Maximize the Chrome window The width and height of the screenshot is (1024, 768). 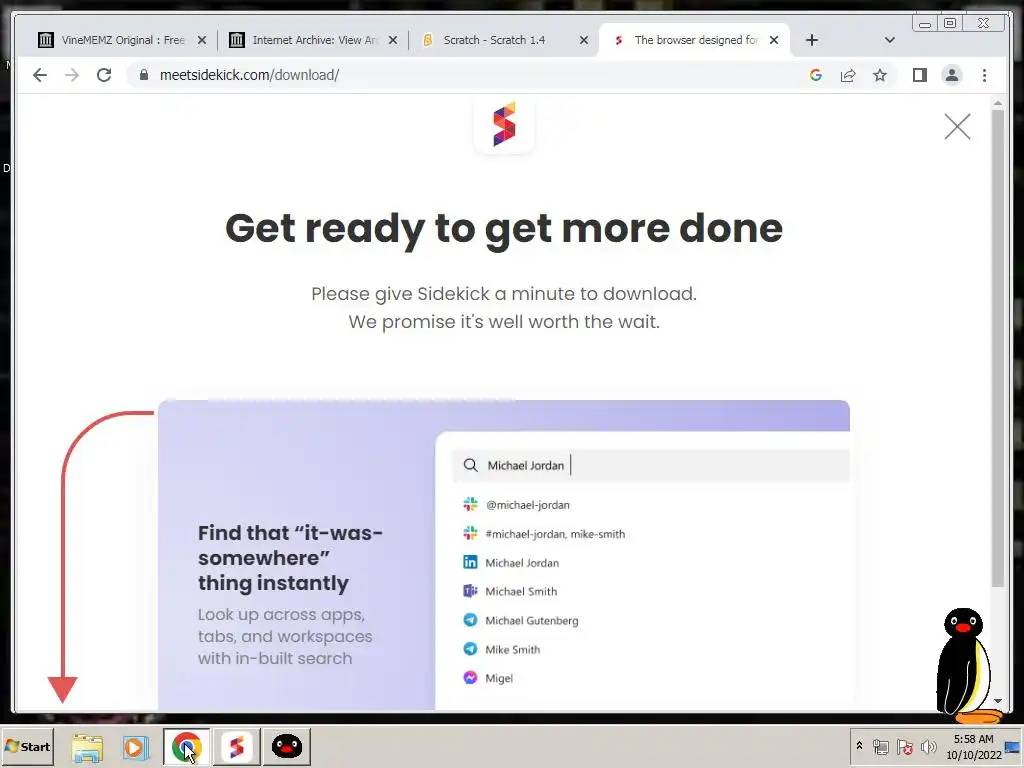(950, 24)
